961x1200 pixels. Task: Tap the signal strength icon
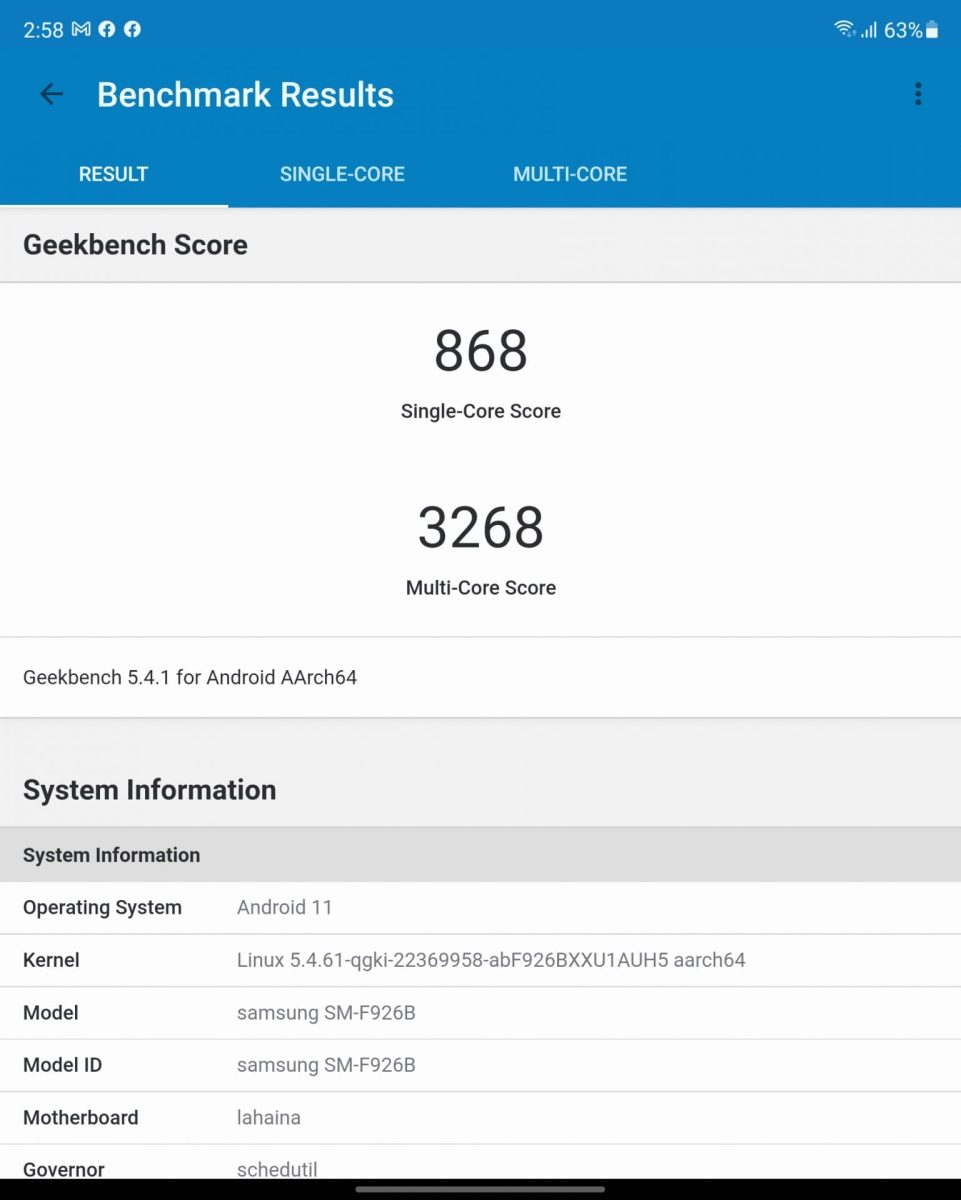pyautogui.click(x=869, y=30)
